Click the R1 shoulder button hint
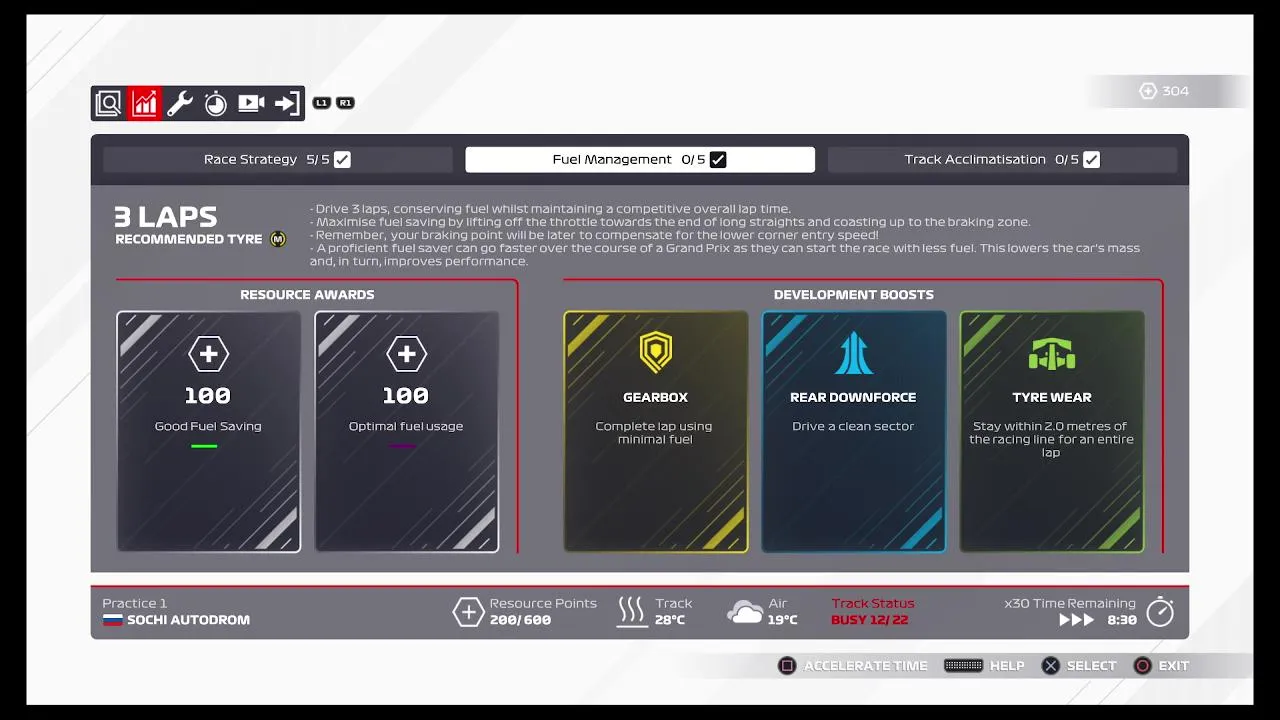Image resolution: width=1280 pixels, height=720 pixels. (345, 103)
